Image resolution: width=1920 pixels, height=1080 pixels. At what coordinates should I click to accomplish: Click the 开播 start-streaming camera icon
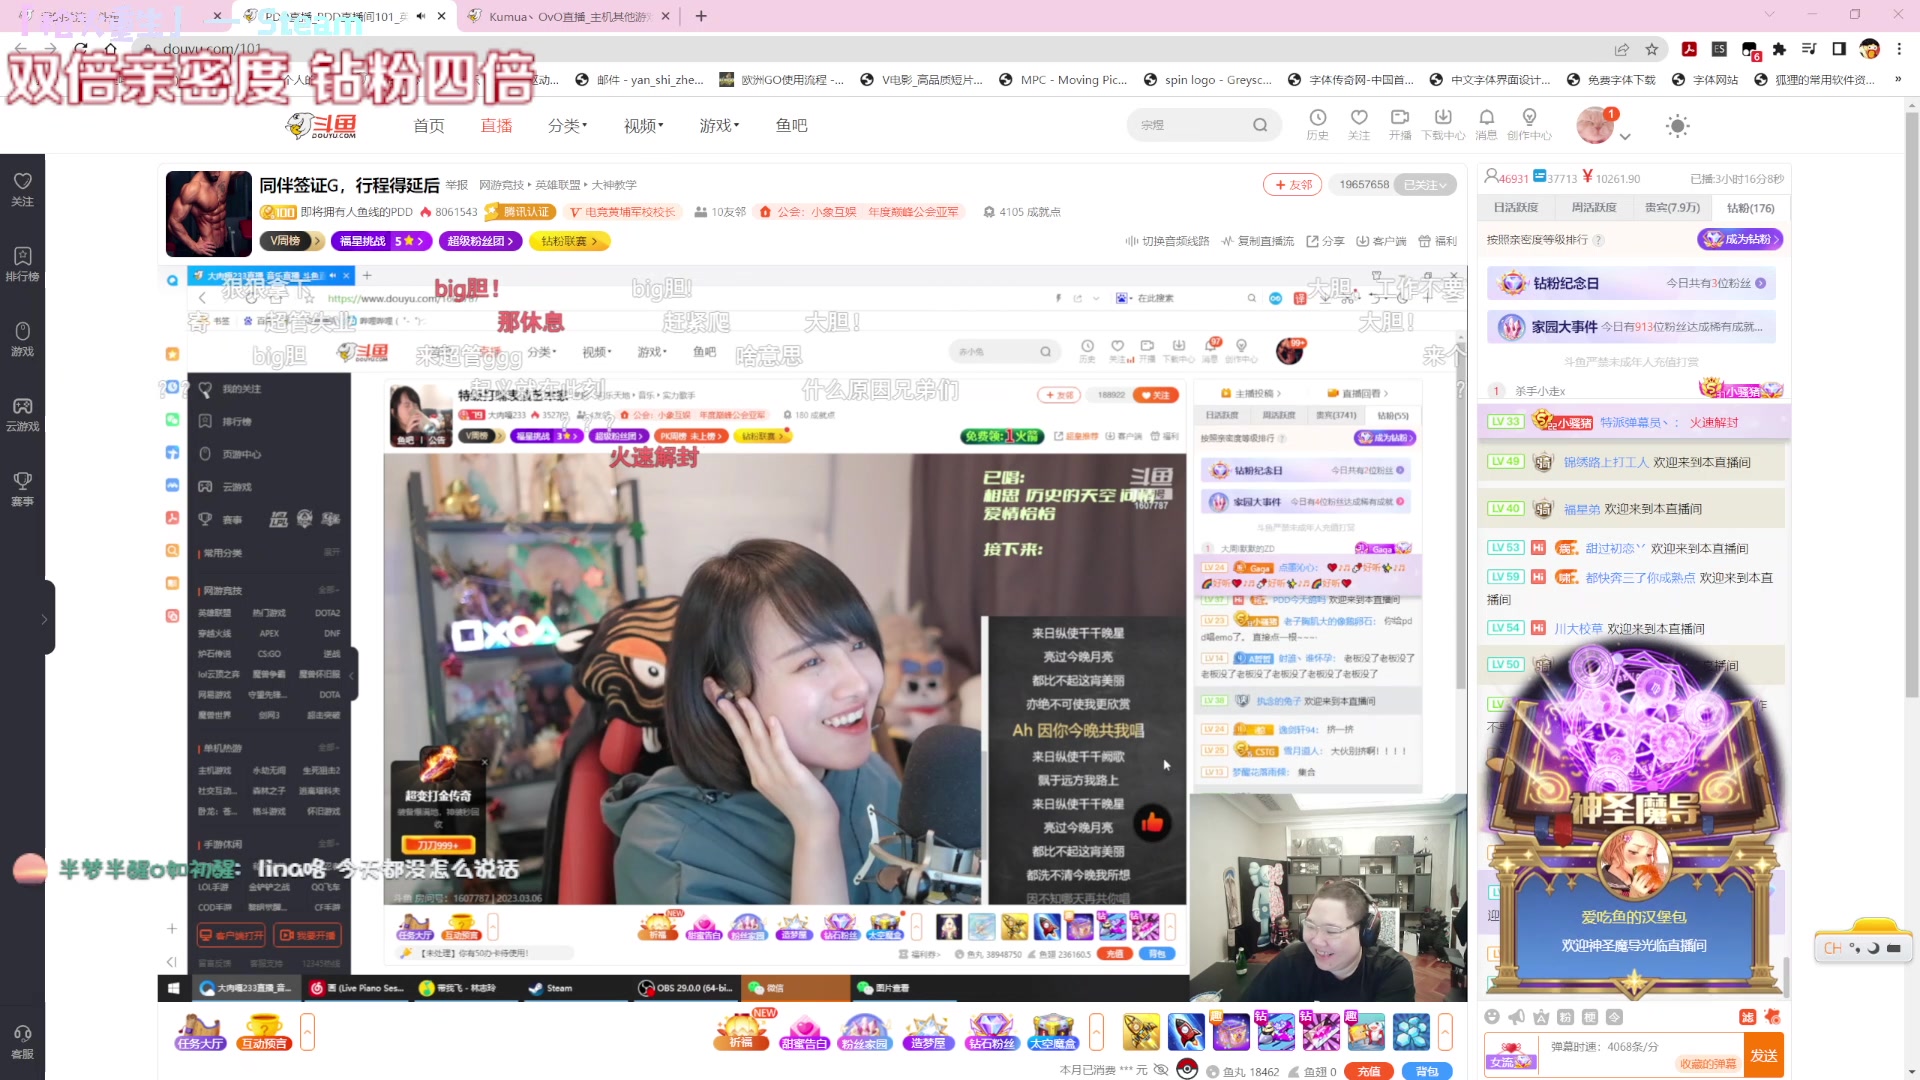click(1400, 125)
